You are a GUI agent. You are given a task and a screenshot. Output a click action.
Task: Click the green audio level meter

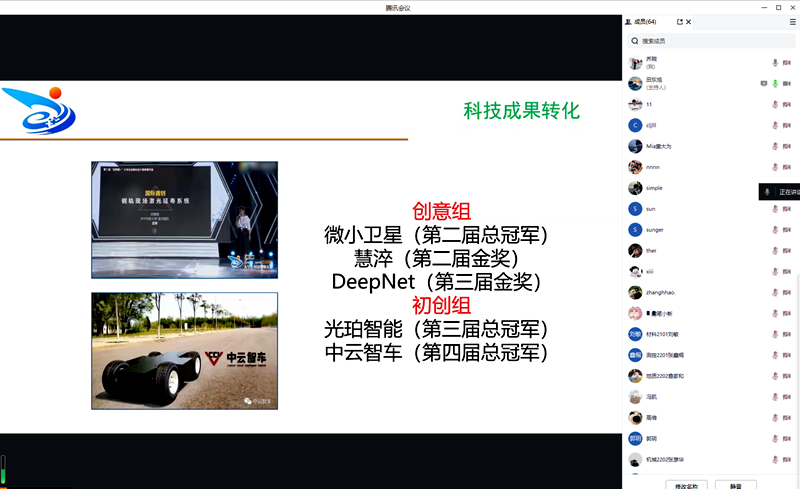3,468
